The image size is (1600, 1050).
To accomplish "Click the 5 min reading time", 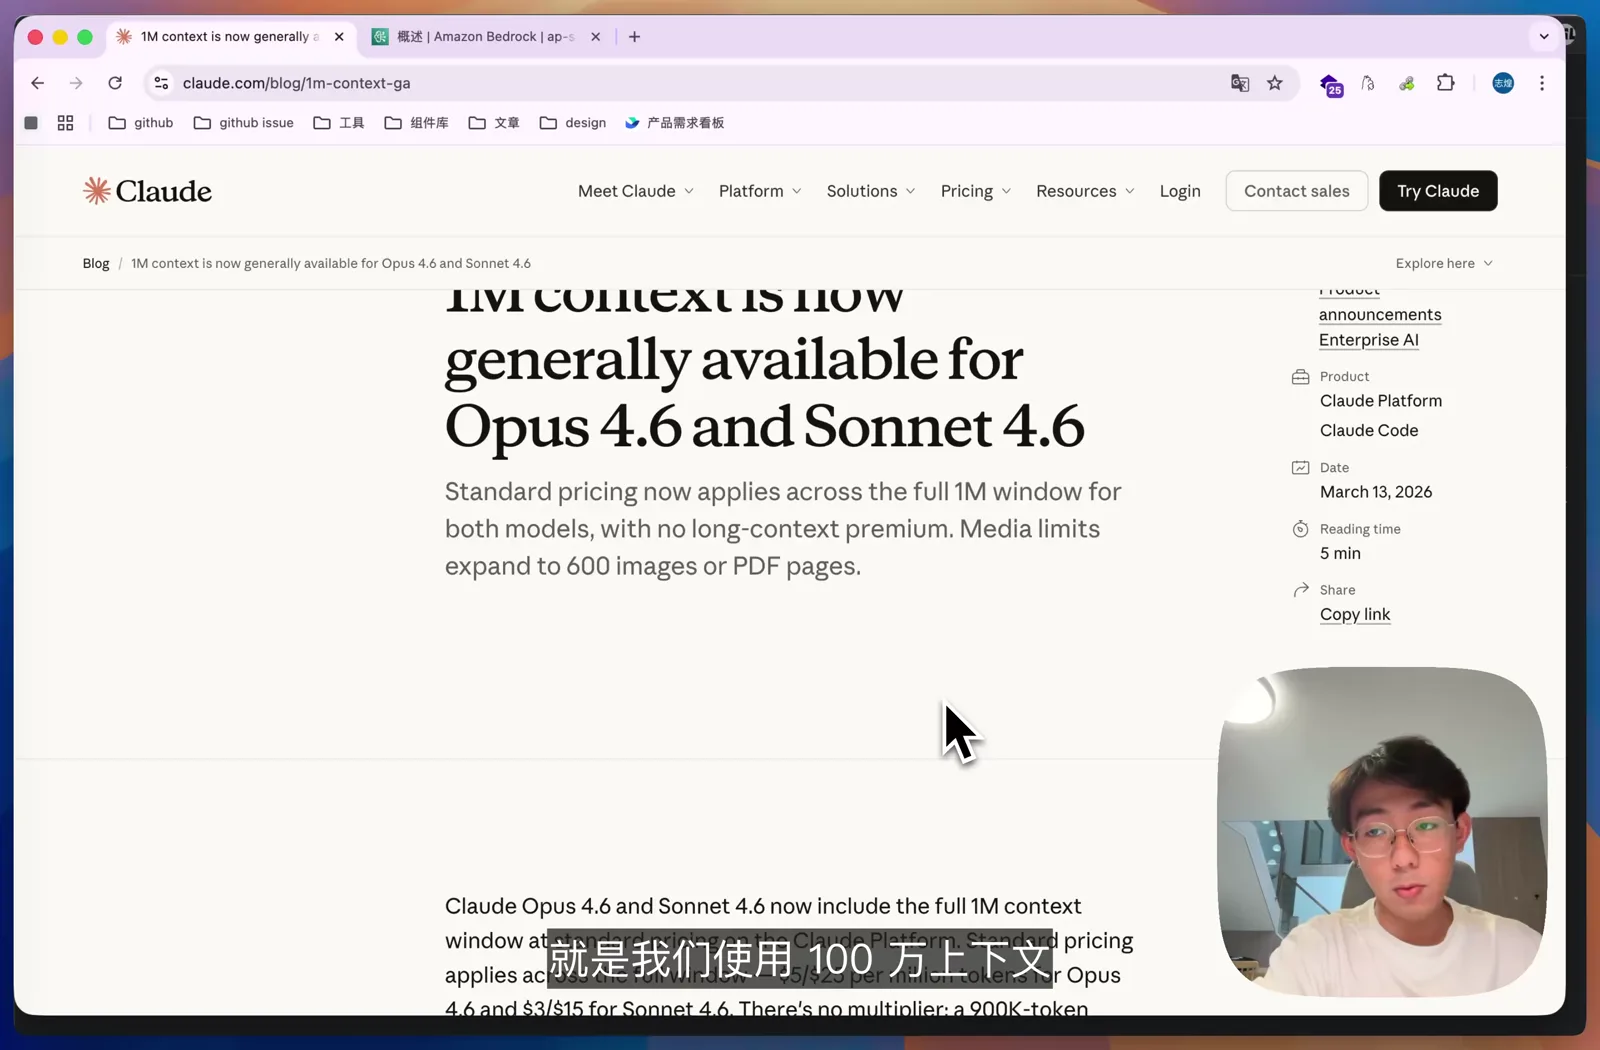I will coord(1340,554).
